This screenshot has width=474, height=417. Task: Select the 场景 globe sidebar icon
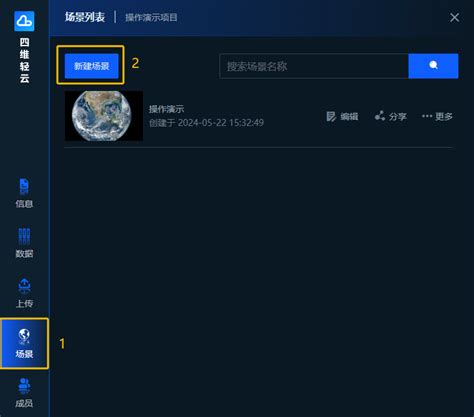click(24, 336)
